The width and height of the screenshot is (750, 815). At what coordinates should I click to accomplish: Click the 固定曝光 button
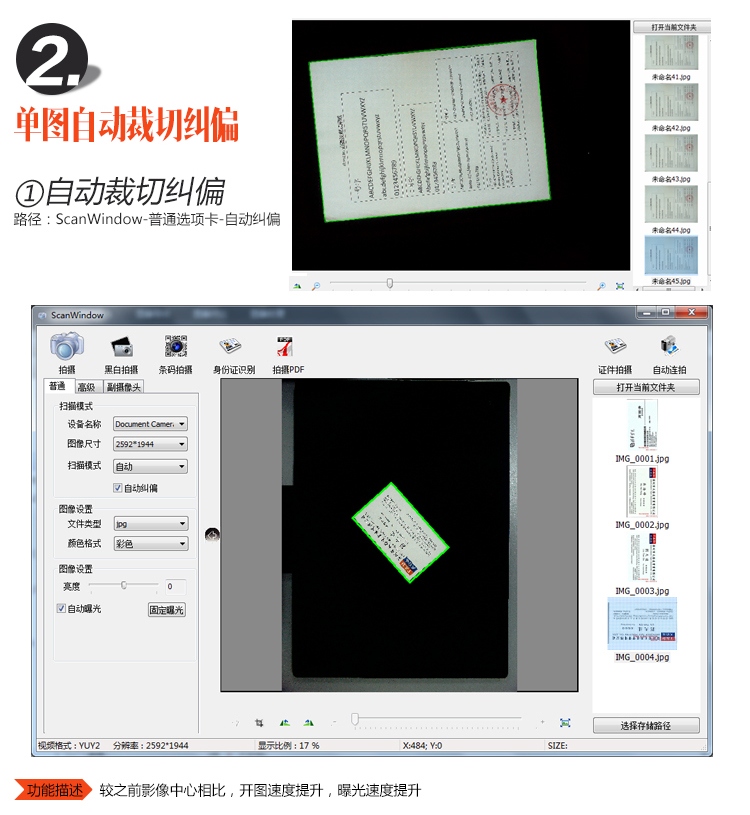tap(167, 610)
